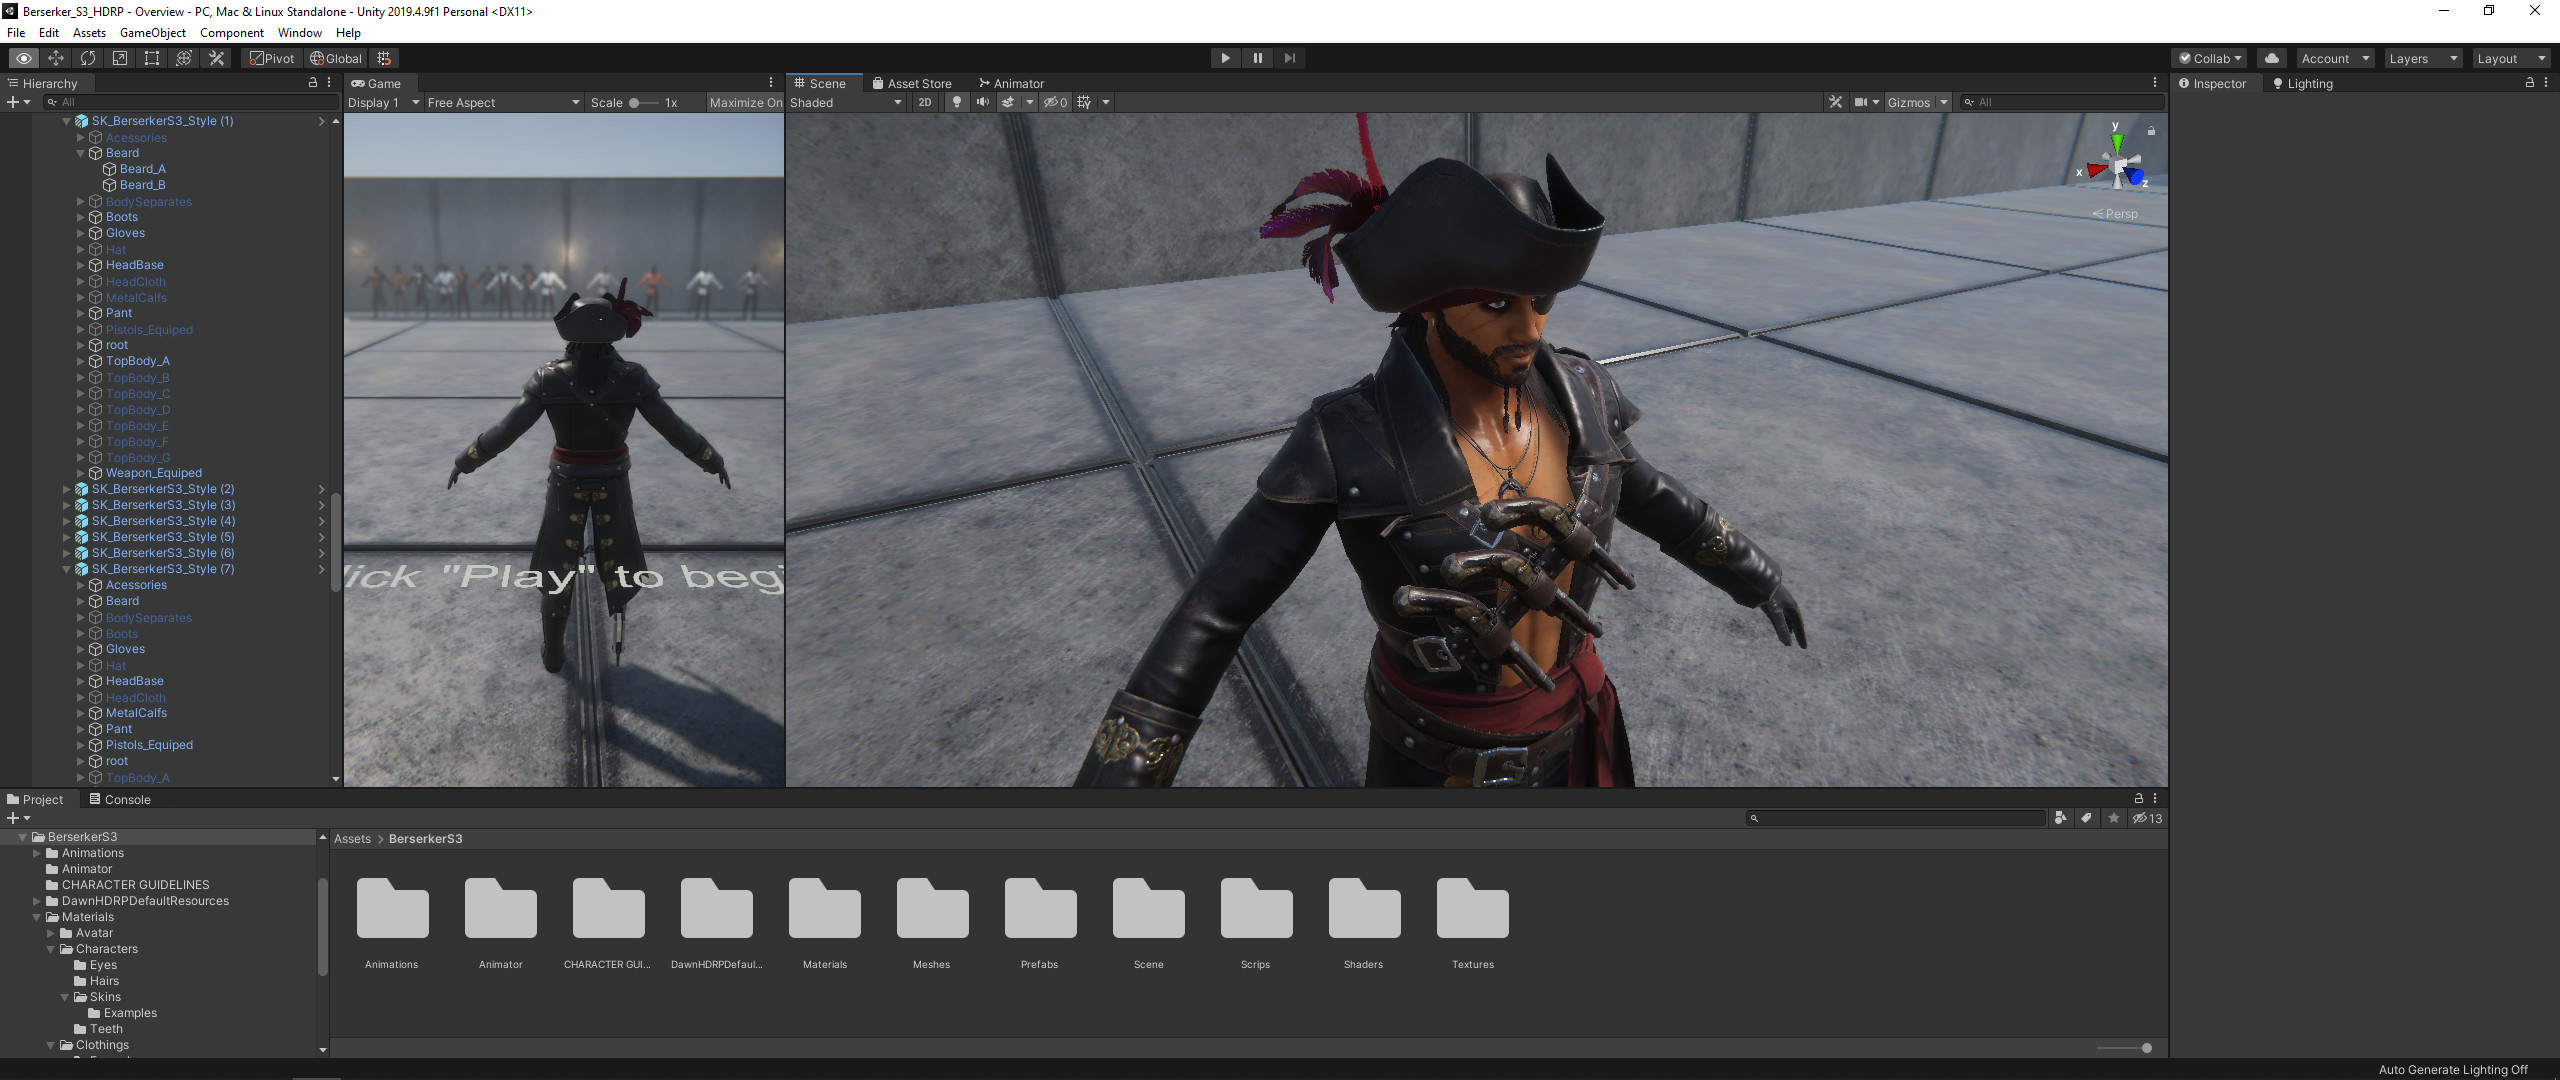Viewport: 2560px width, 1080px height.
Task: Adjust the Game view Scale slider
Action: (x=644, y=102)
